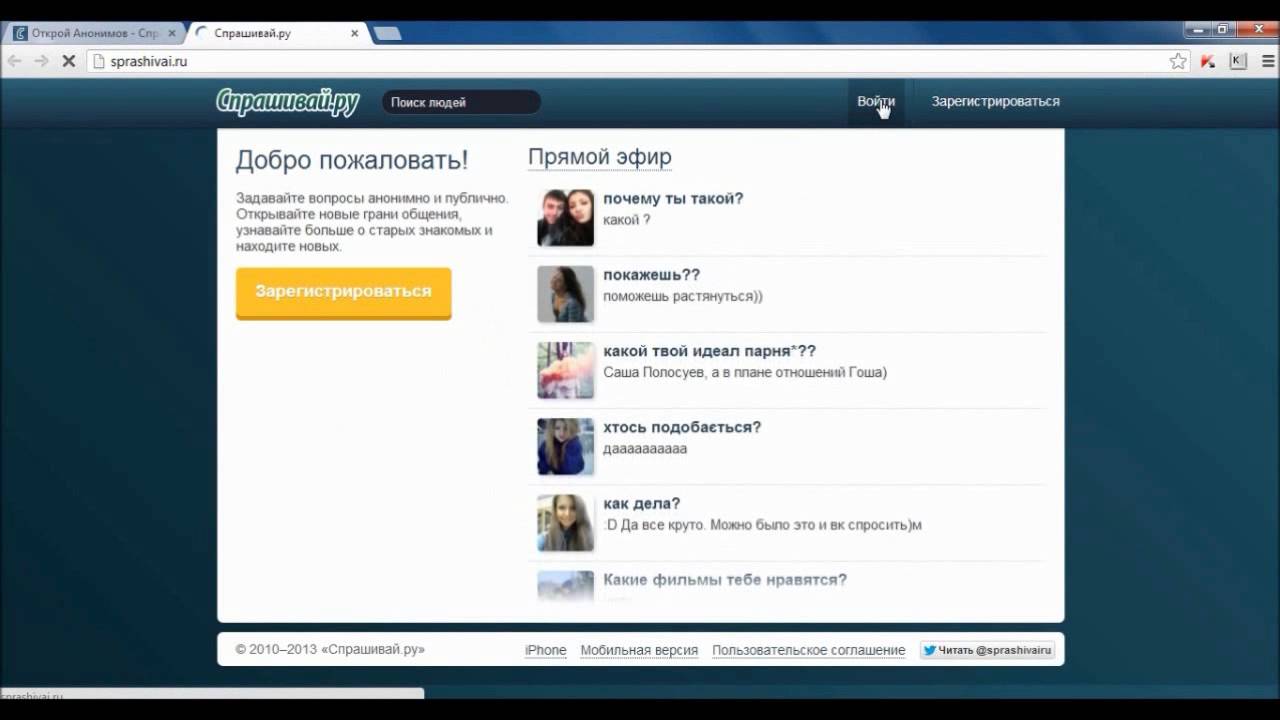
Task: Switch to the Открой Анонимов tab
Action: tap(92, 33)
